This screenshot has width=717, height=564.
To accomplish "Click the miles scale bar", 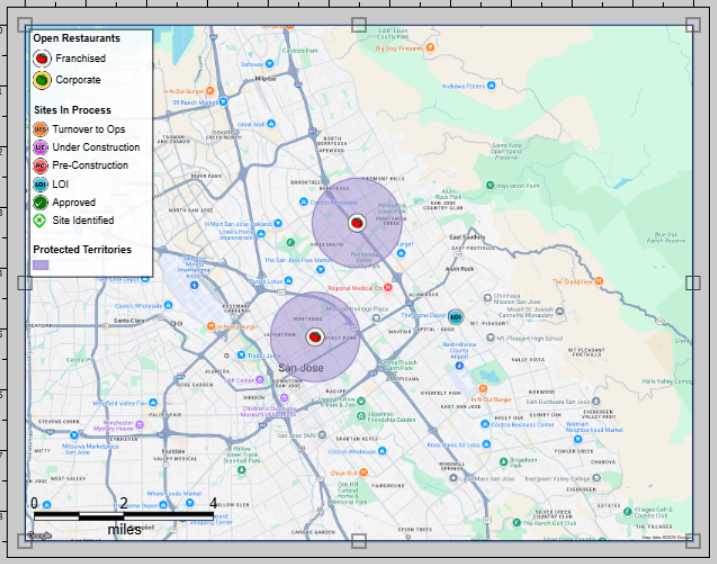I will tap(124, 516).
